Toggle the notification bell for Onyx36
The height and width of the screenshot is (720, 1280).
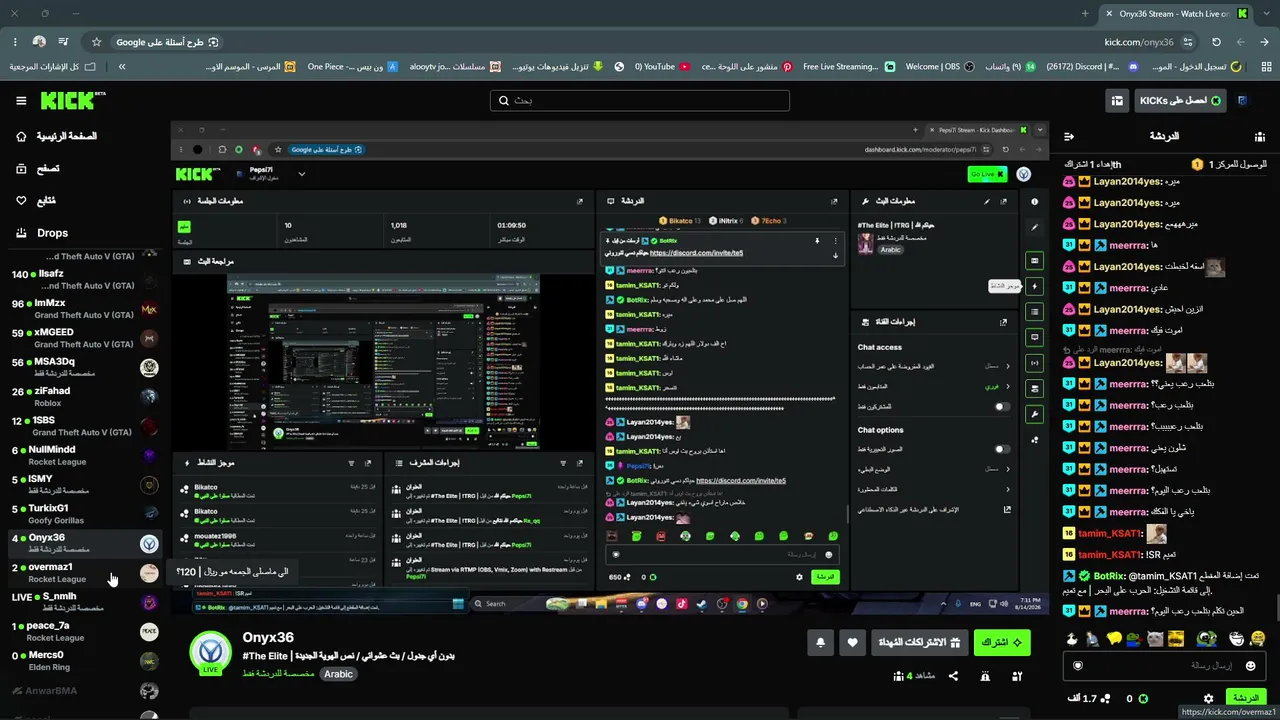821,643
